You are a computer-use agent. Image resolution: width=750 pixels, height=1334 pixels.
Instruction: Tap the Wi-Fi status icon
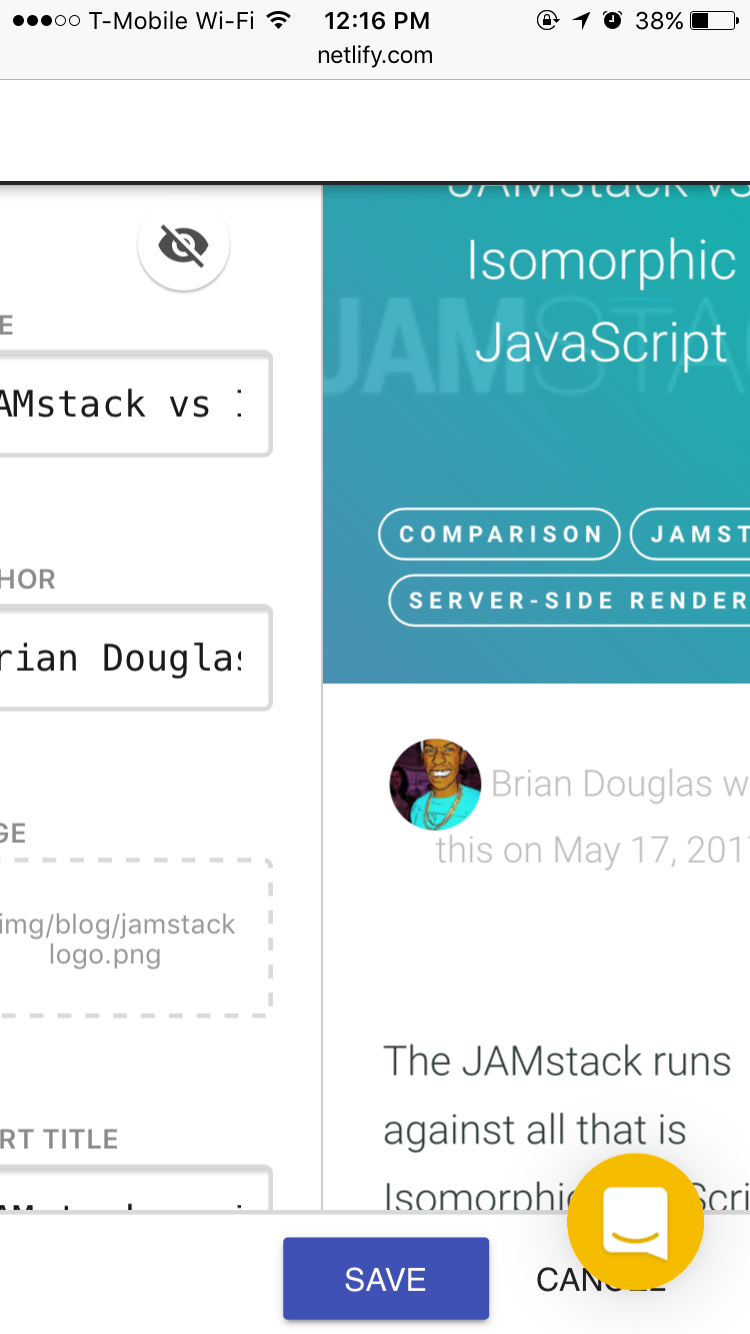point(279,20)
